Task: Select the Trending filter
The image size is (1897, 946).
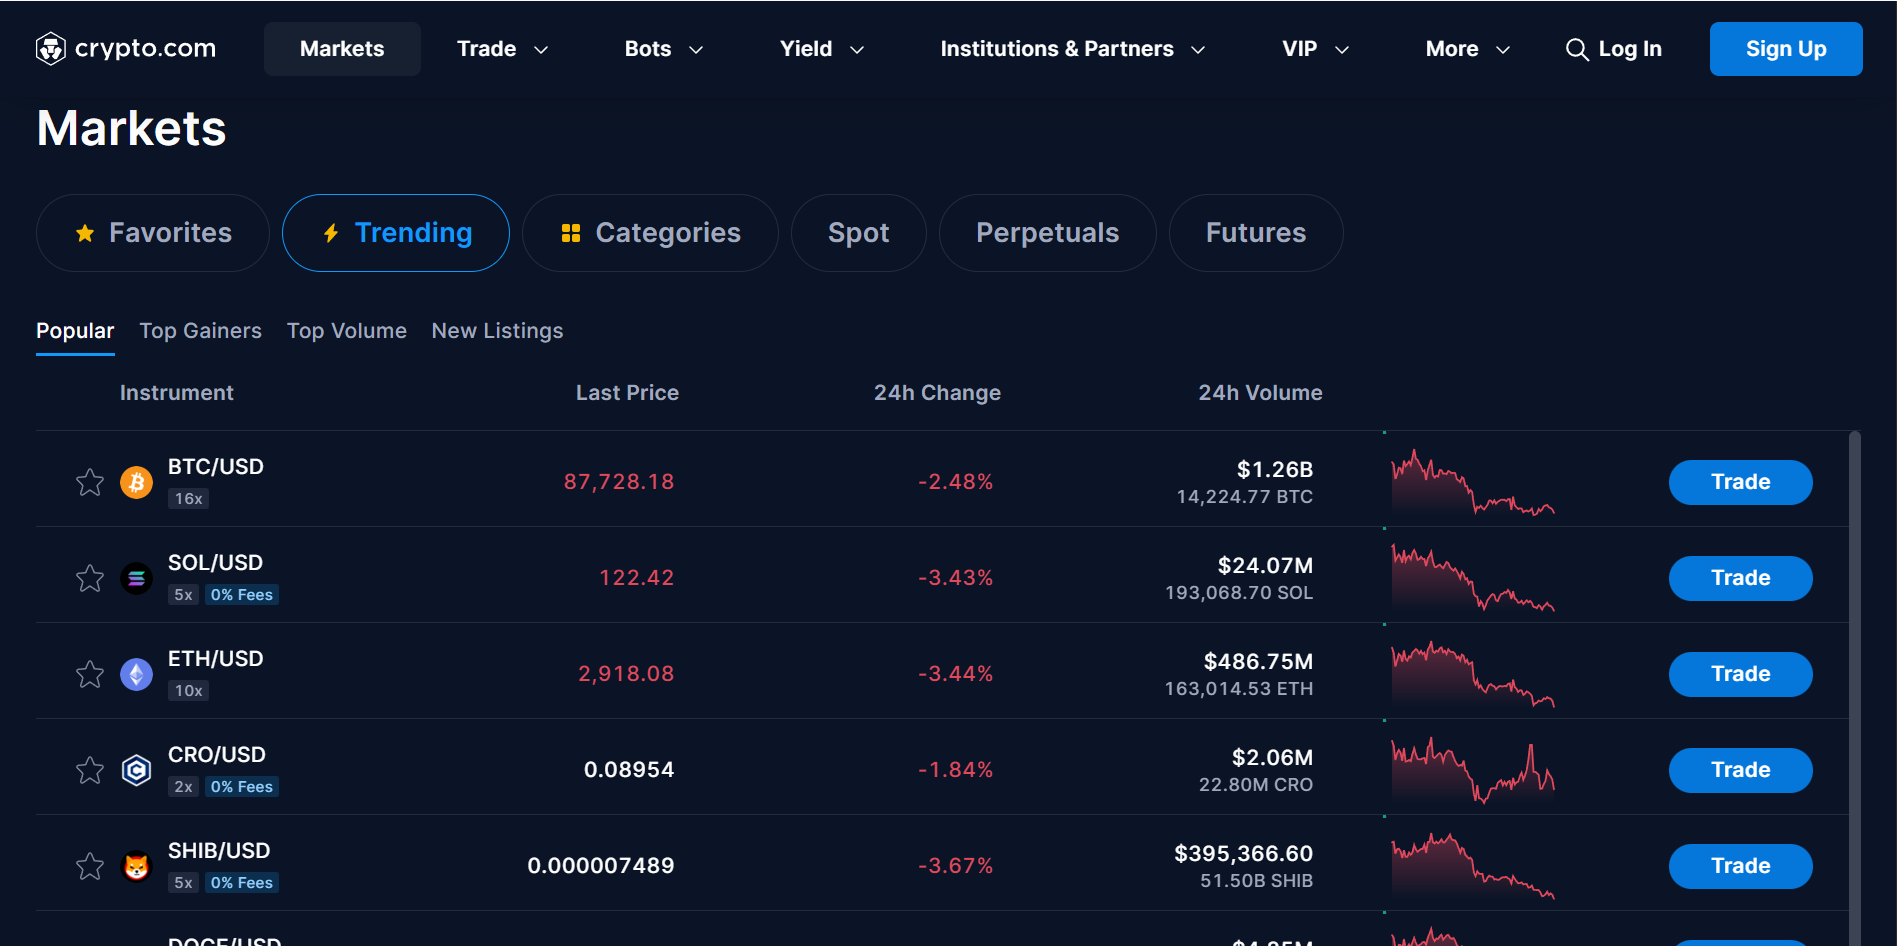Action: [x=396, y=233]
